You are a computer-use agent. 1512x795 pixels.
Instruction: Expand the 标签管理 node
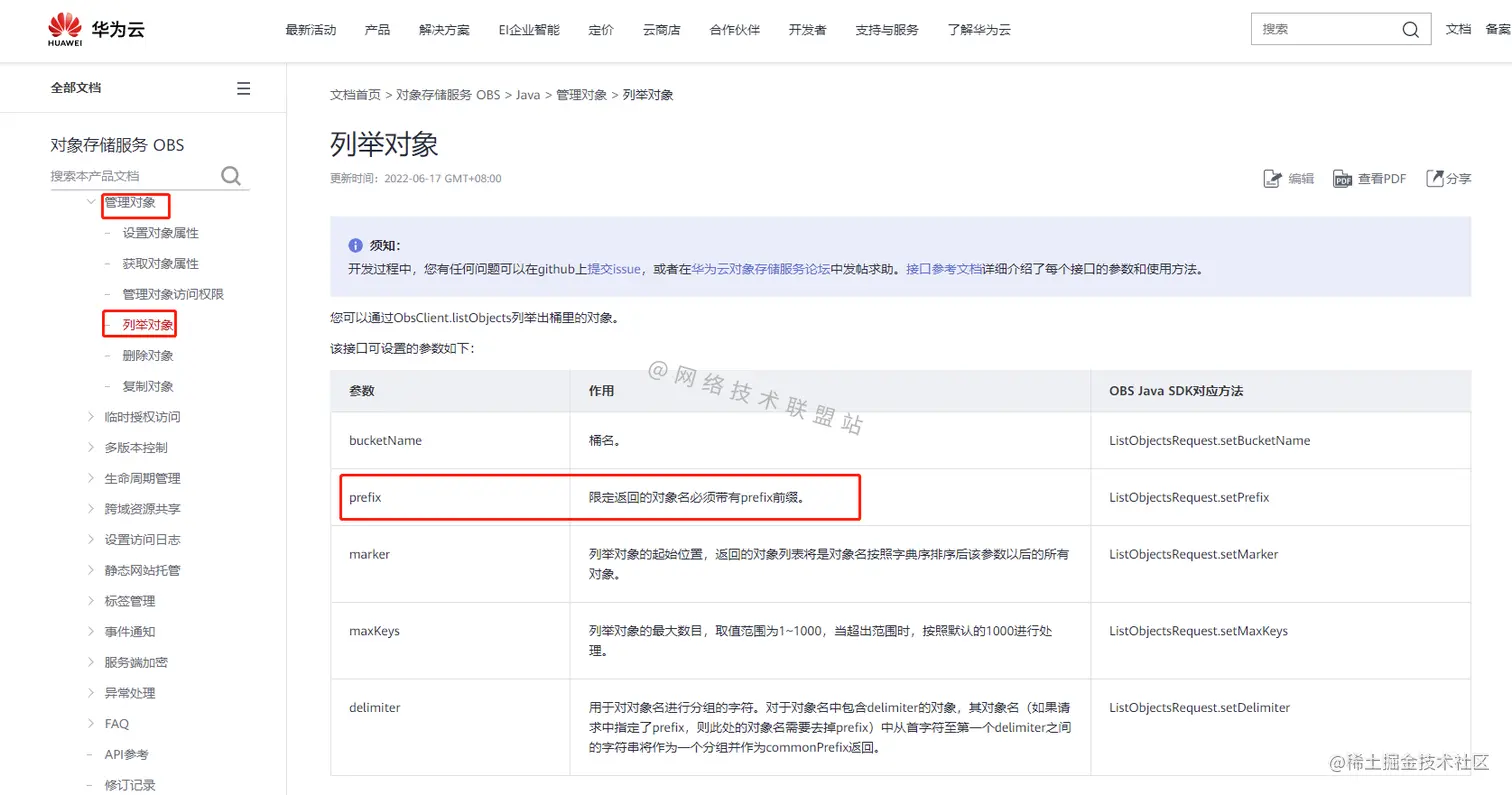[91, 601]
